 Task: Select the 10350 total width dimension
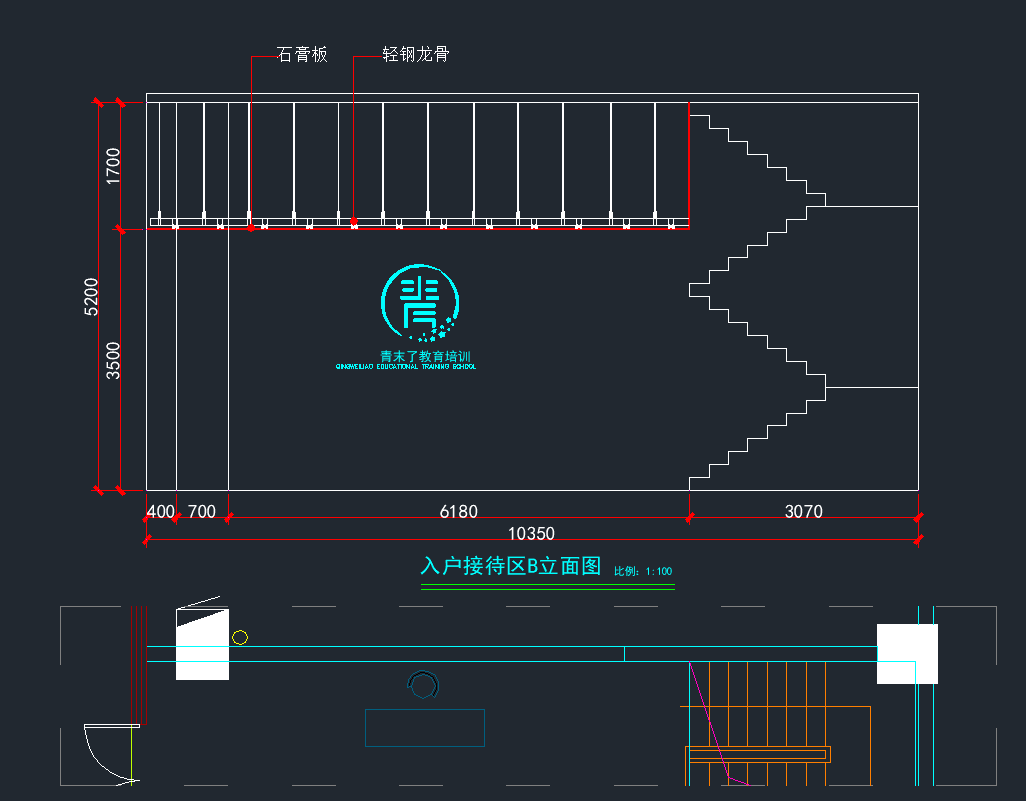pyautogui.click(x=531, y=534)
